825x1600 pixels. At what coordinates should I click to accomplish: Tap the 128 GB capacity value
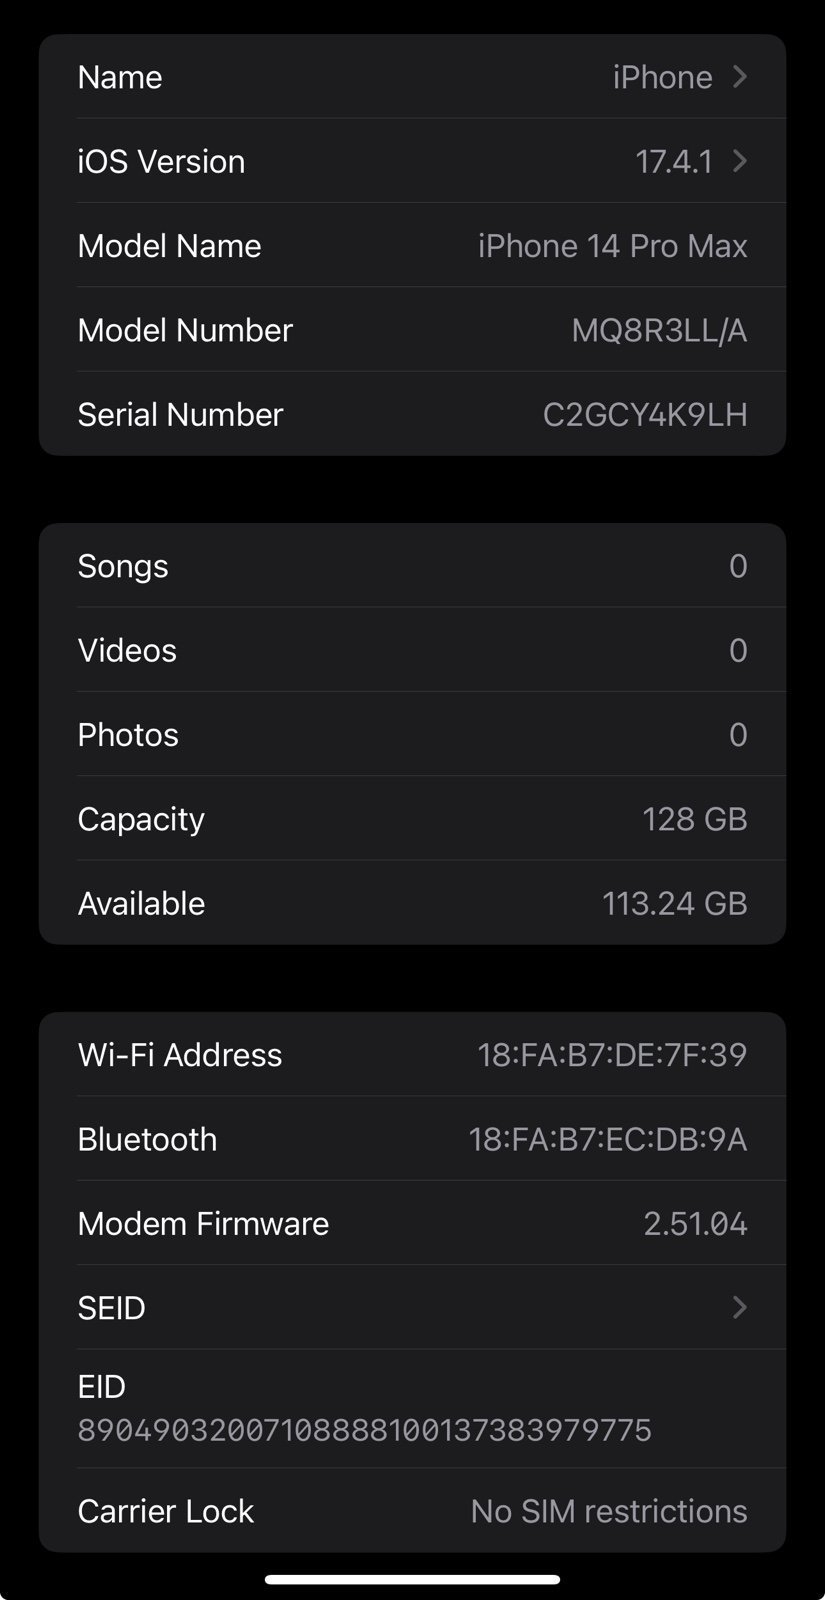click(x=694, y=819)
